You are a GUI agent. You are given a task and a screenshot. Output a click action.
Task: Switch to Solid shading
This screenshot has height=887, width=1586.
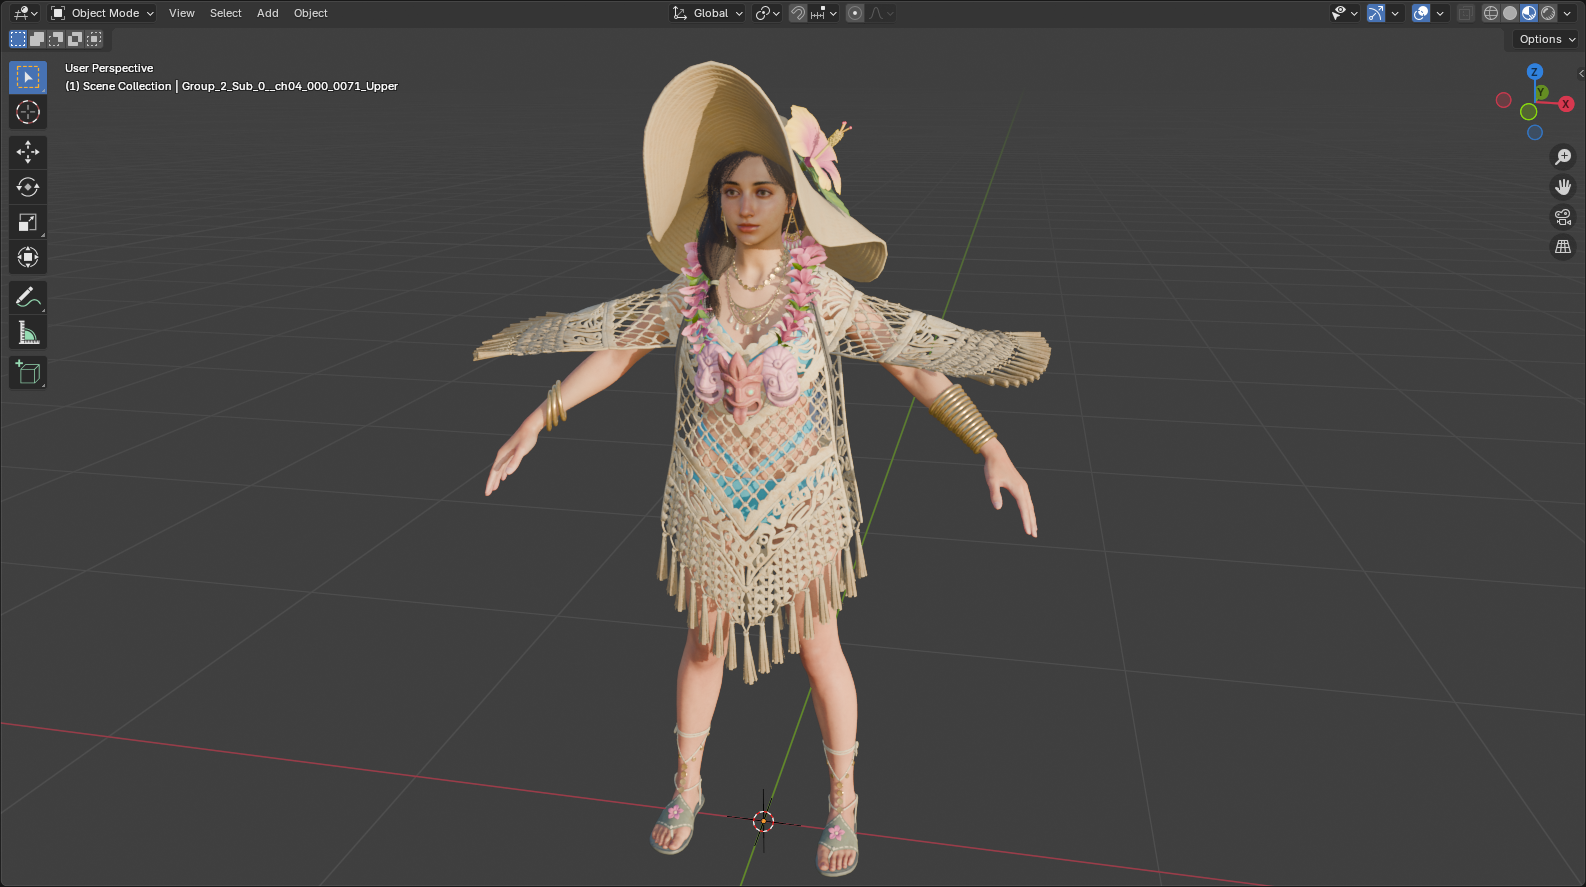pyautogui.click(x=1510, y=13)
